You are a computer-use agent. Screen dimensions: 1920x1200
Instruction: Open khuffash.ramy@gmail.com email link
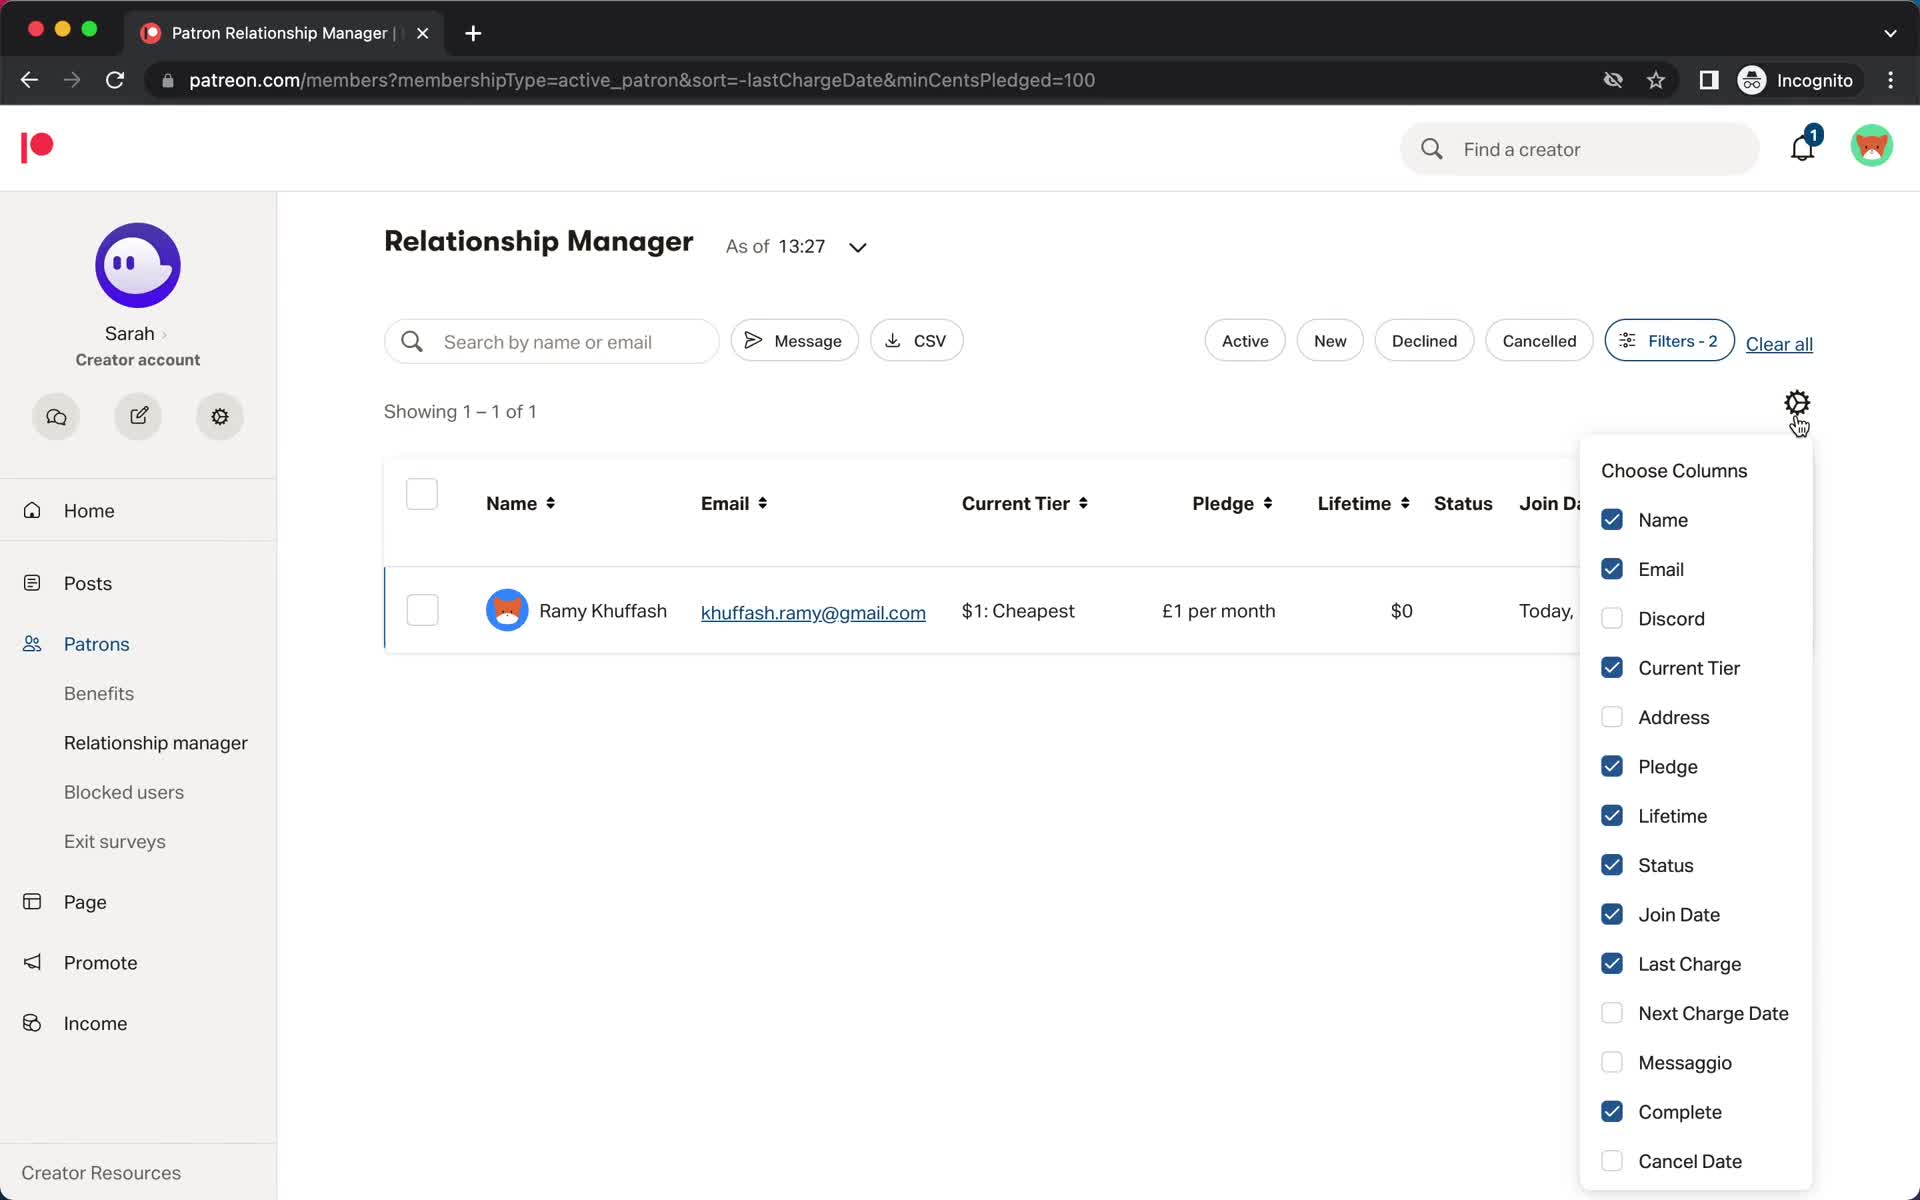coord(811,611)
